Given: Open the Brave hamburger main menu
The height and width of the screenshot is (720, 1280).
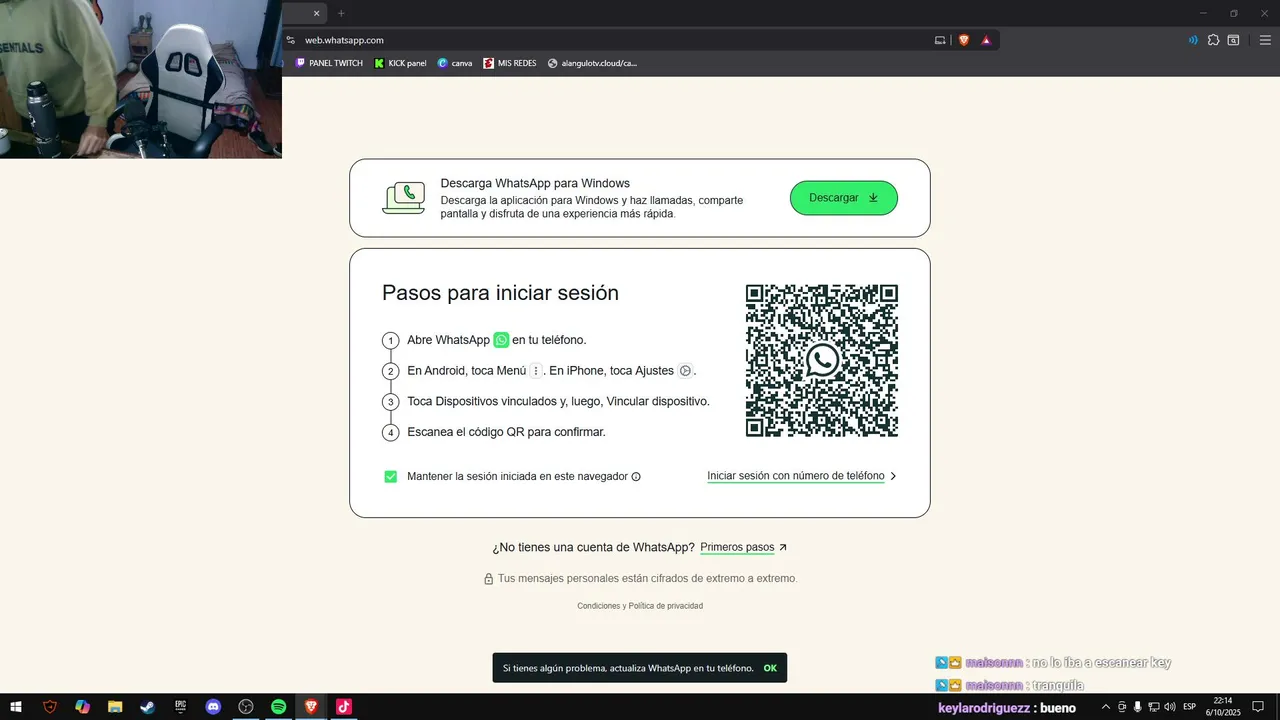Looking at the screenshot, I should coord(1265,40).
